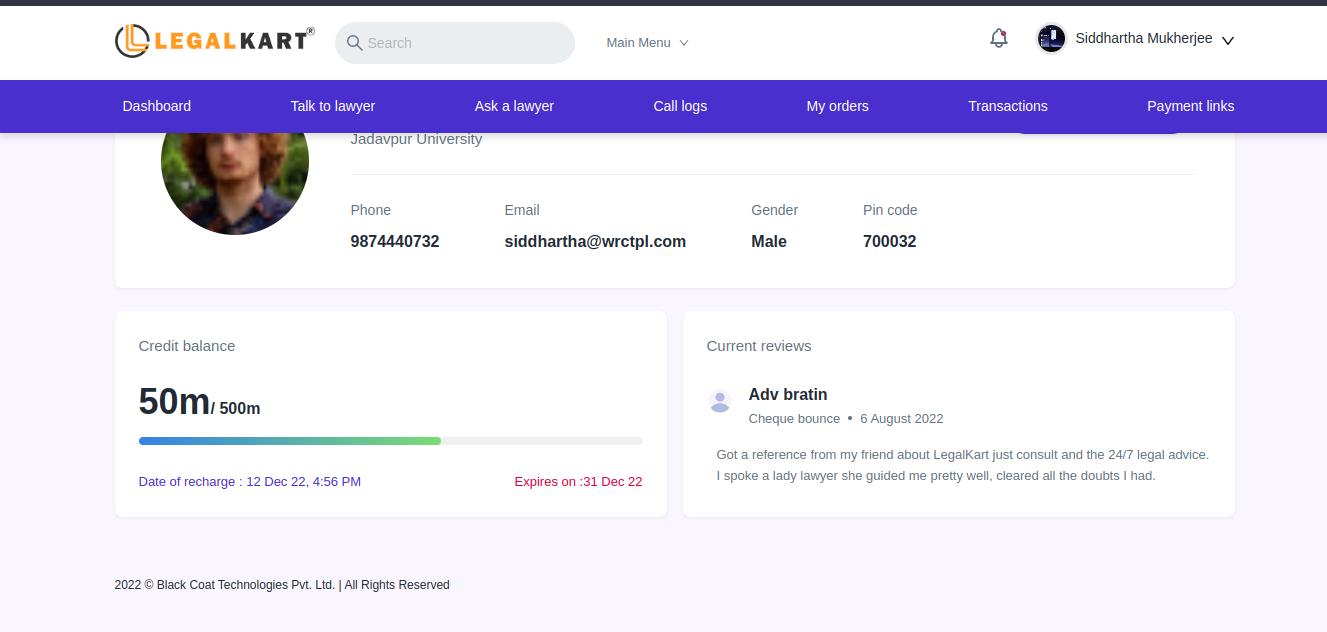Open the Talk to lawyer section
This screenshot has height=632, width=1327.
pos(333,106)
